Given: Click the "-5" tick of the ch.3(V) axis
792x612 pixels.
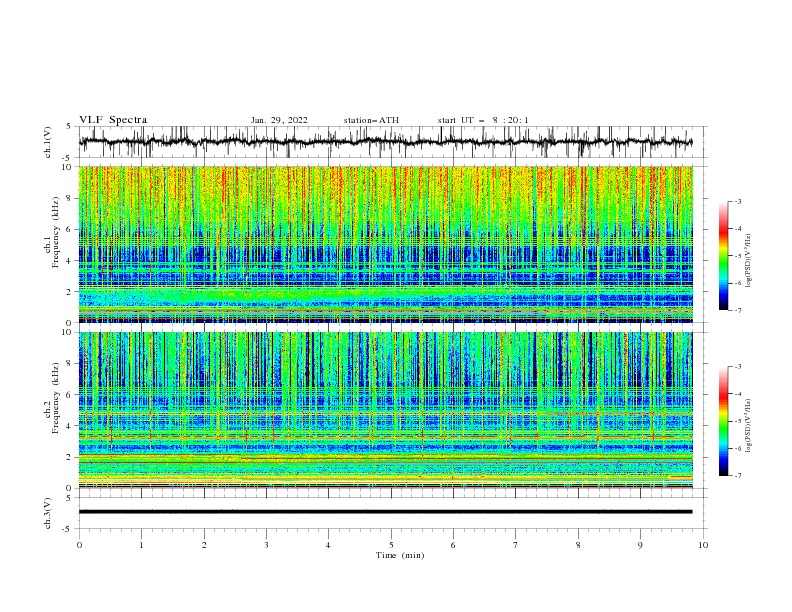Looking at the screenshot, I should pyautogui.click(x=68, y=529).
